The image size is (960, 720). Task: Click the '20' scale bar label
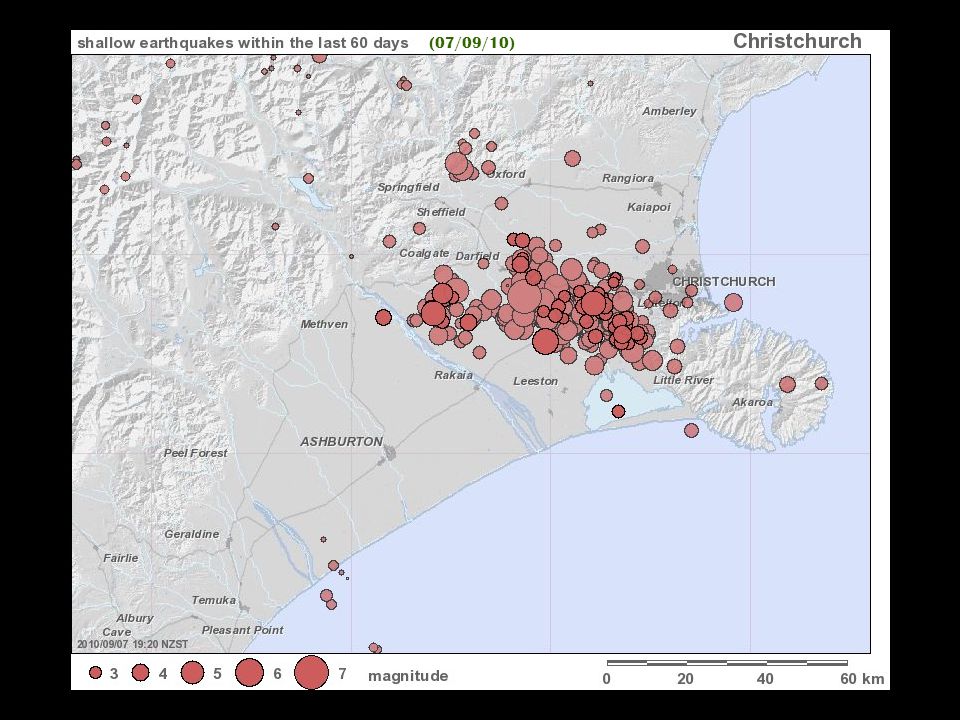click(685, 678)
